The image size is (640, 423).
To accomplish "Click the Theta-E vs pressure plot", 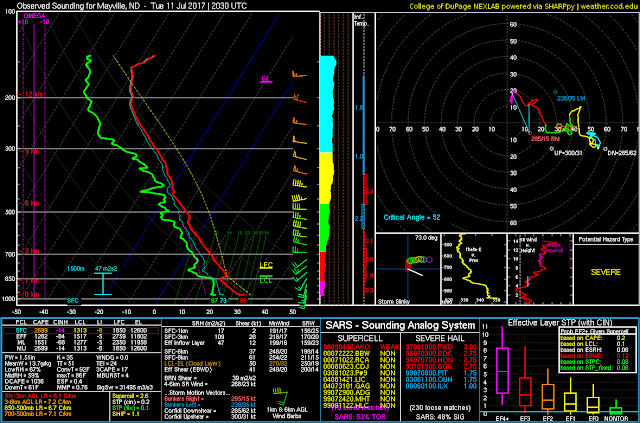I will point(473,269).
